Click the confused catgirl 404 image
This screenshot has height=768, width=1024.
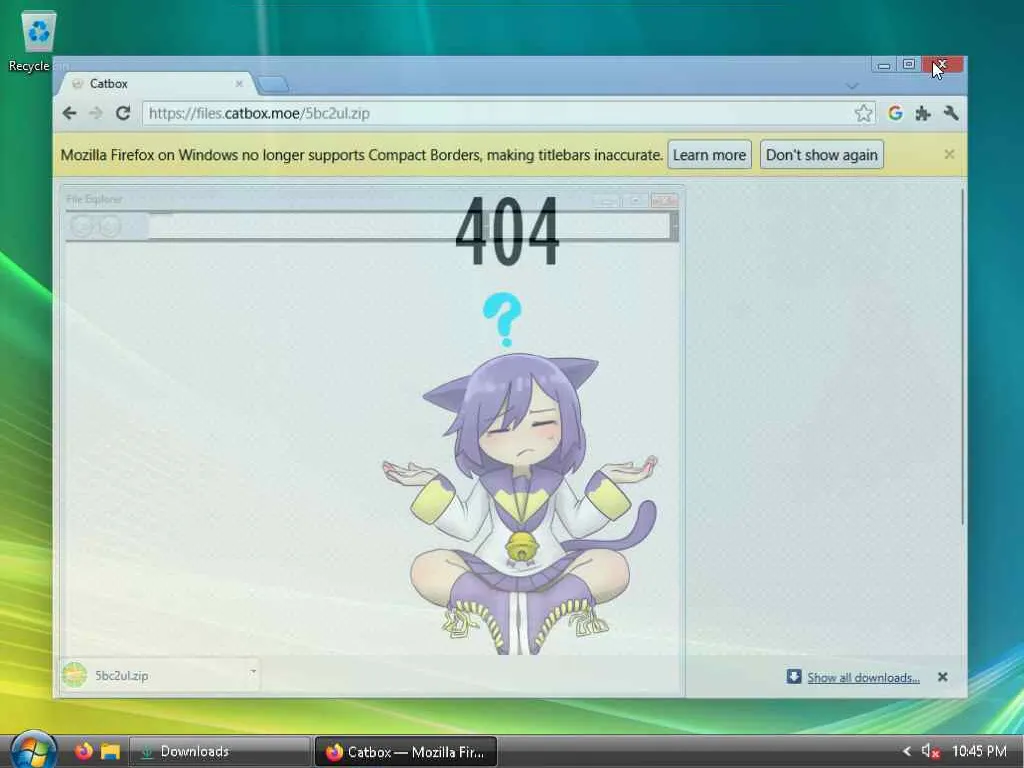(520, 473)
